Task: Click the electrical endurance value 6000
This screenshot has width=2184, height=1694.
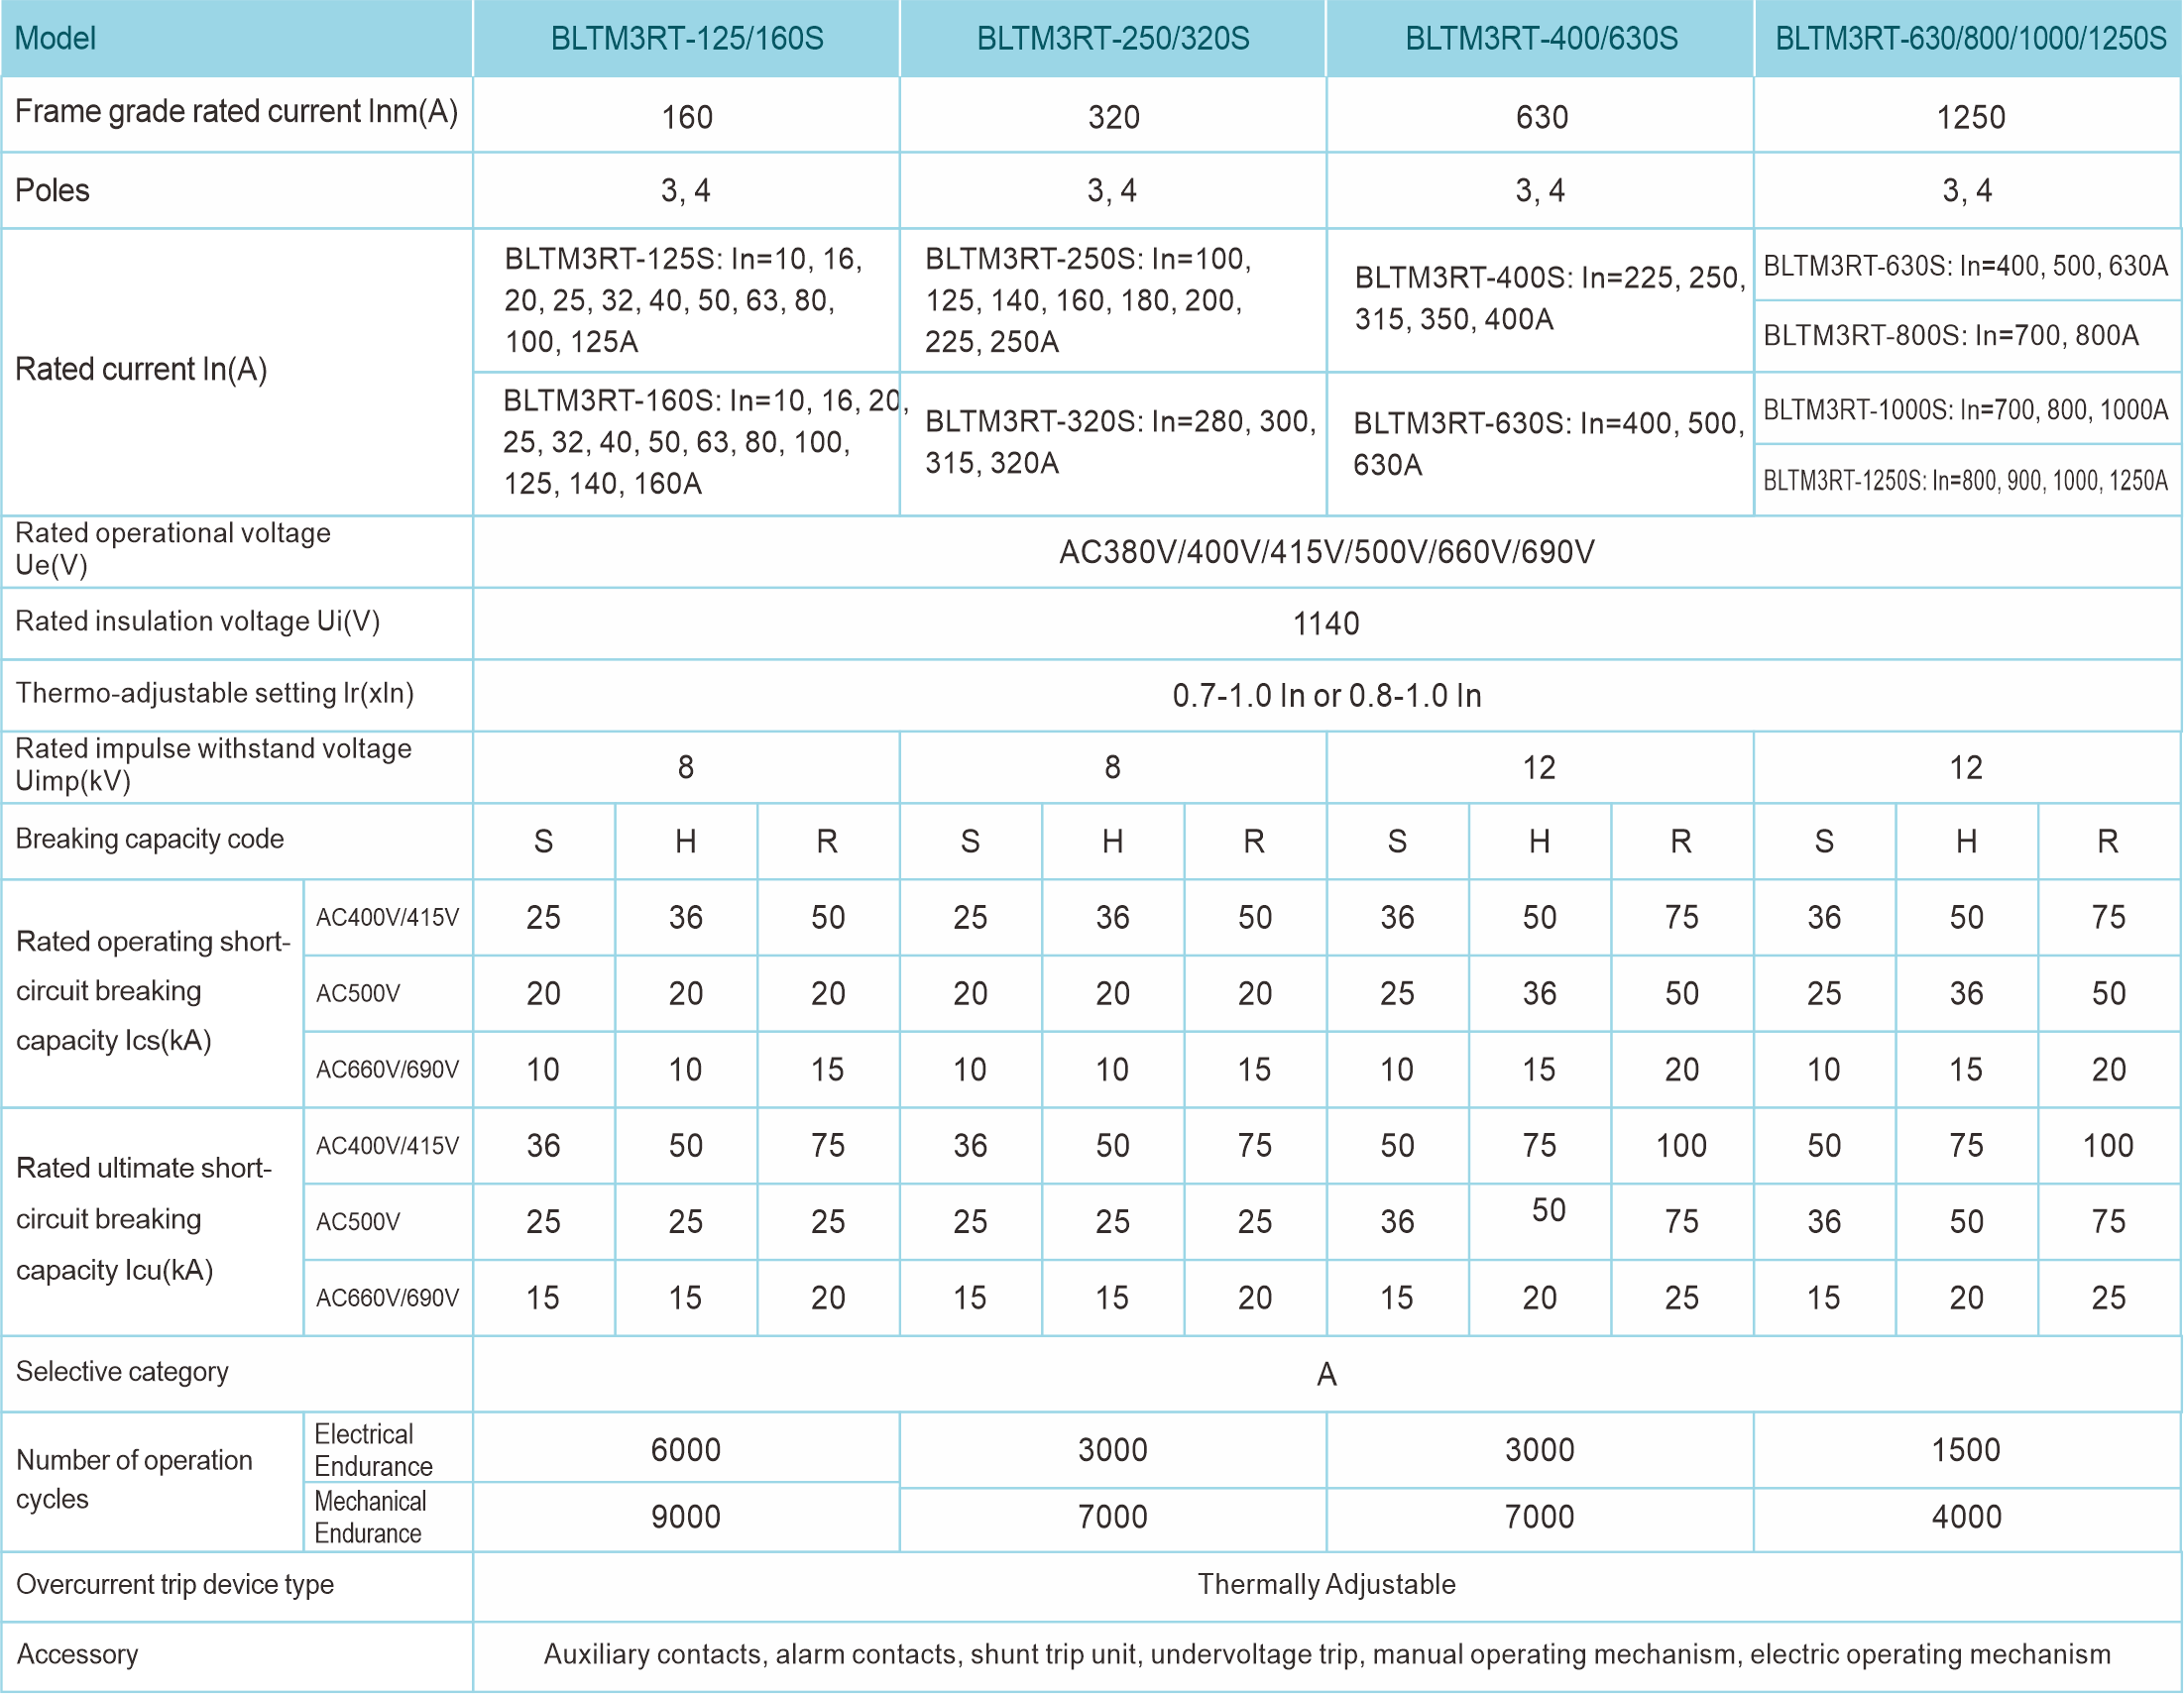Action: 686,1450
